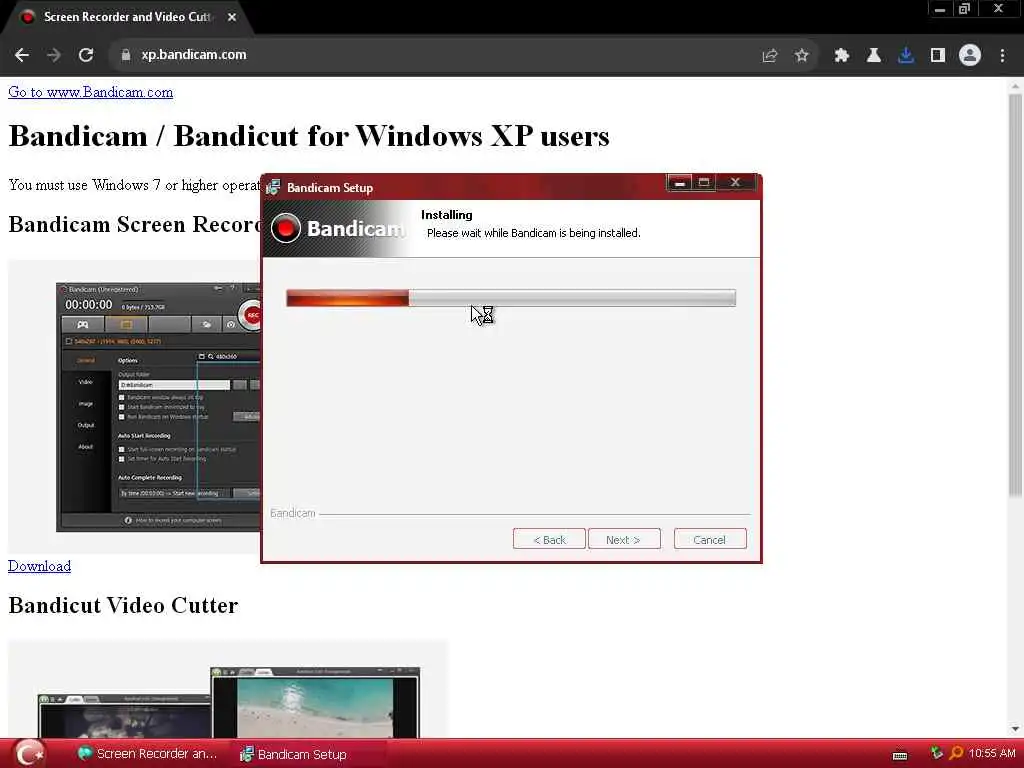Screen dimensions: 1024x768
Task: Toggle Chrome side panel
Action: coord(938,56)
